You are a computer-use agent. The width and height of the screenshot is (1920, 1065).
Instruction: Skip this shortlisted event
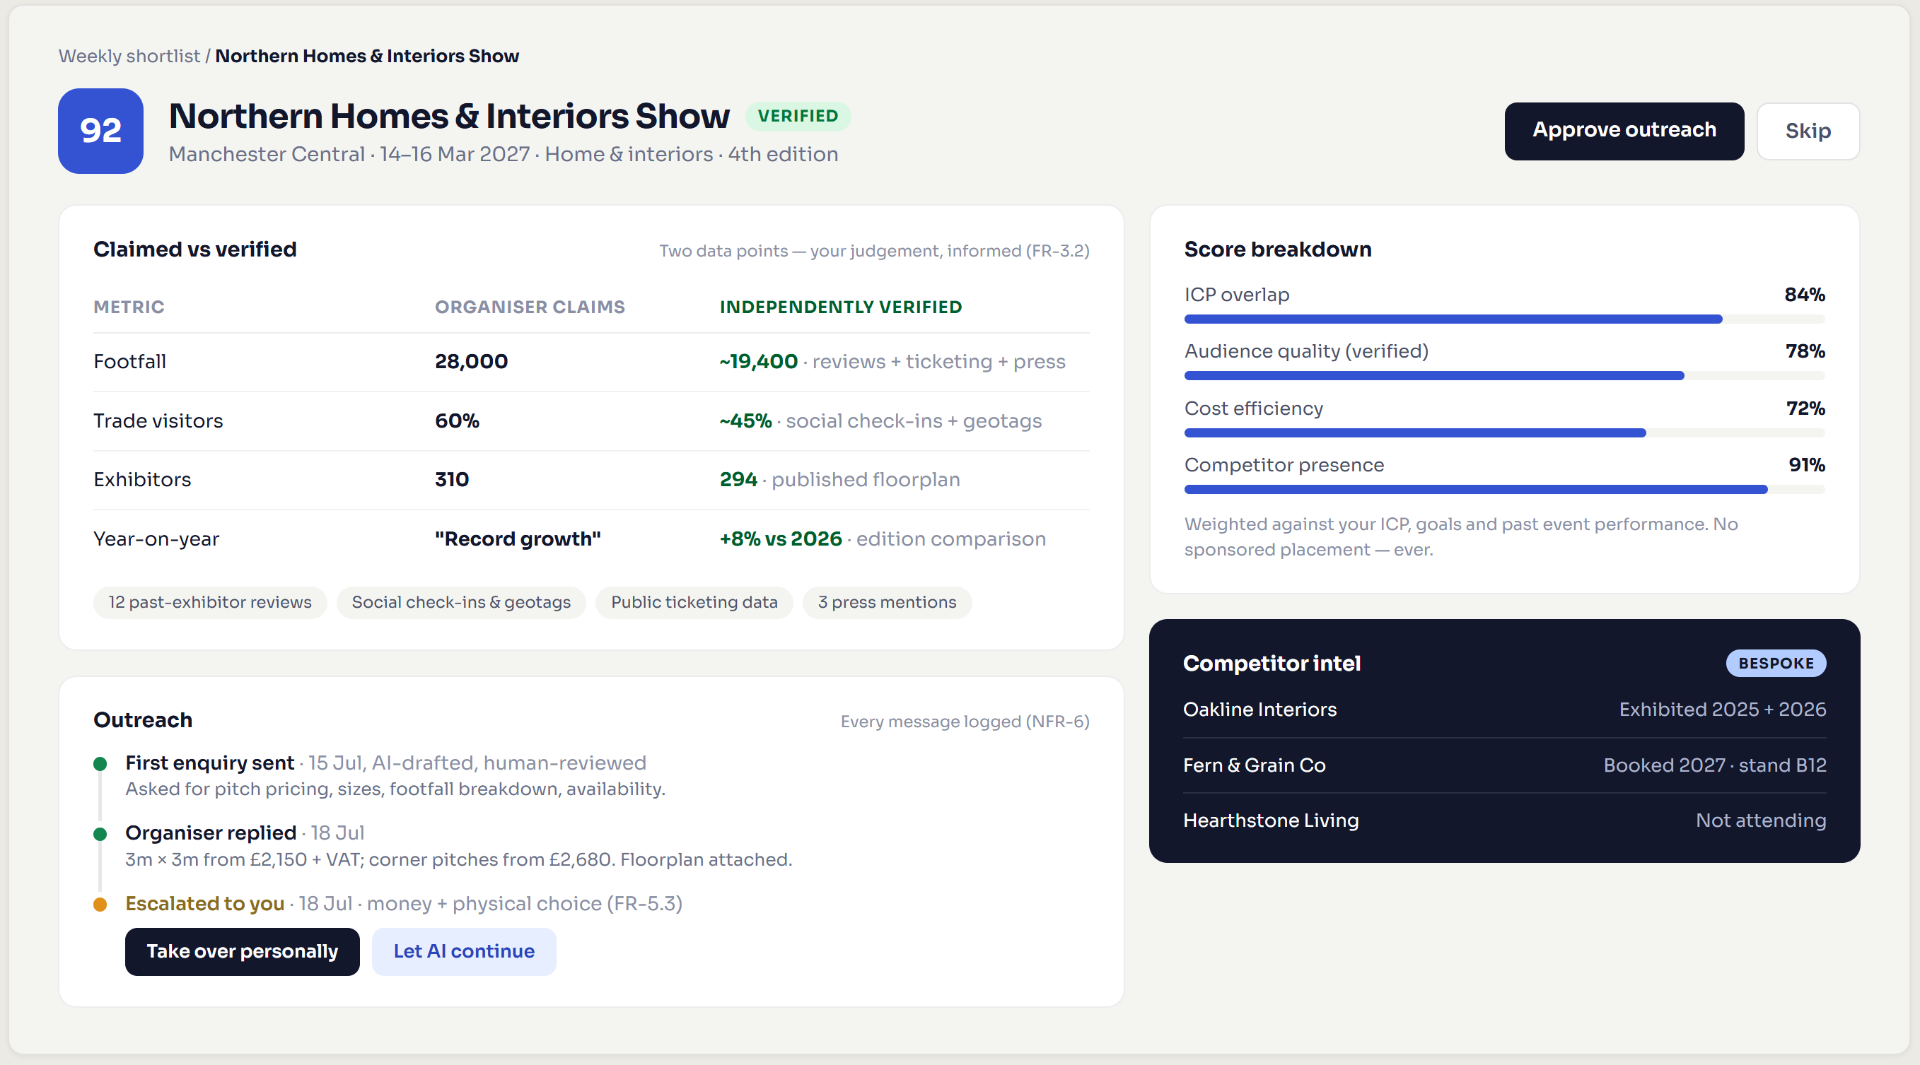tap(1808, 131)
